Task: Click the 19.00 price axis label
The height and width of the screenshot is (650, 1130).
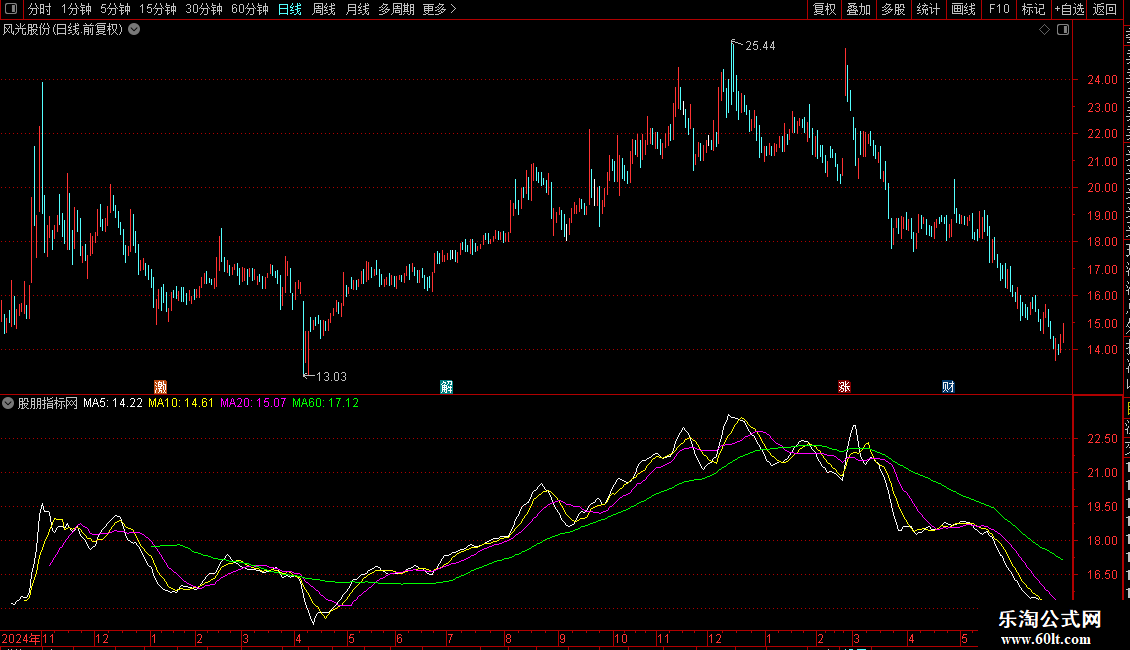Action: coord(1103,215)
